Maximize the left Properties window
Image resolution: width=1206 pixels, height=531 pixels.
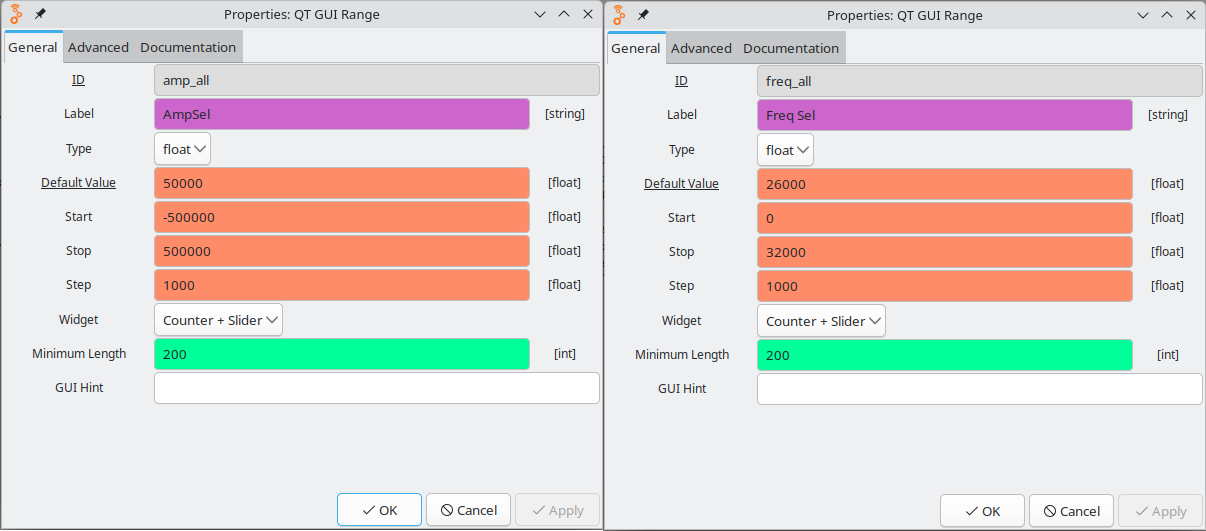coord(563,14)
